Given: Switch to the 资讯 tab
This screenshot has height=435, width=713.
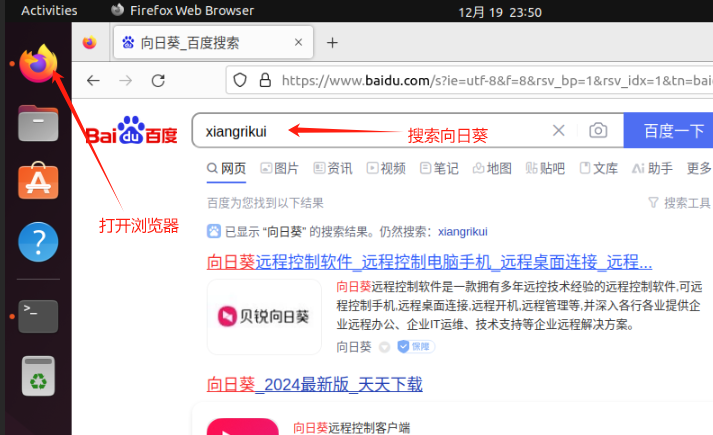Looking at the screenshot, I should [x=333, y=169].
